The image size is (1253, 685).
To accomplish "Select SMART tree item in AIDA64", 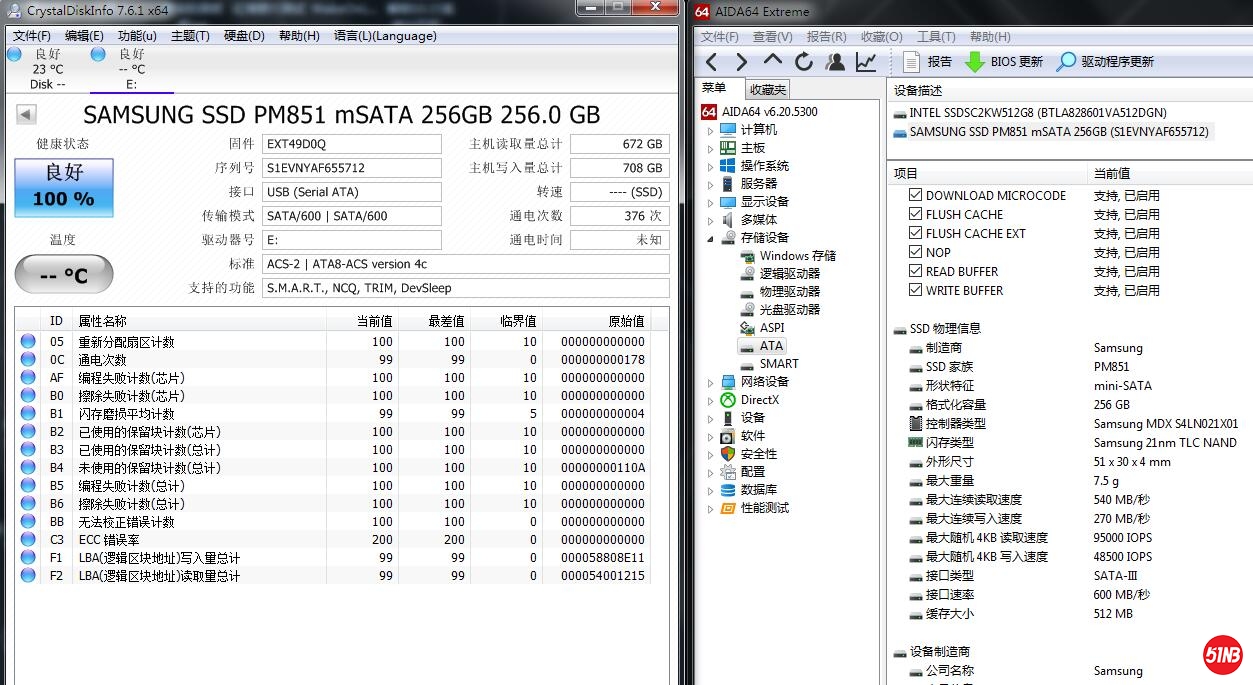I will pyautogui.click(x=778, y=364).
